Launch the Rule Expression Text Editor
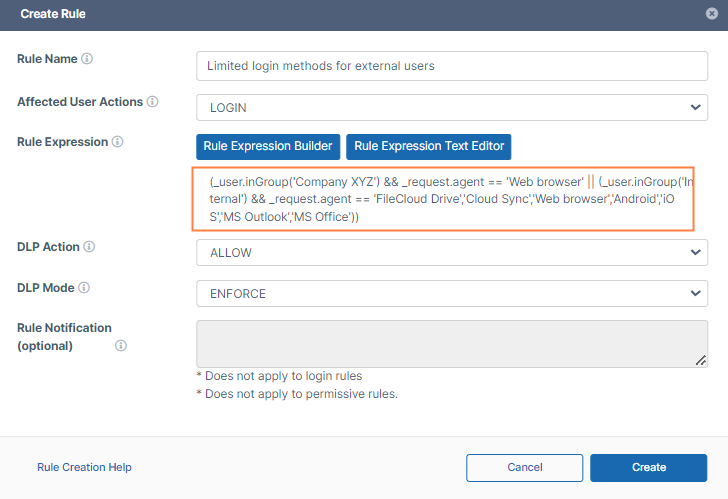728x499 pixels. click(x=429, y=146)
